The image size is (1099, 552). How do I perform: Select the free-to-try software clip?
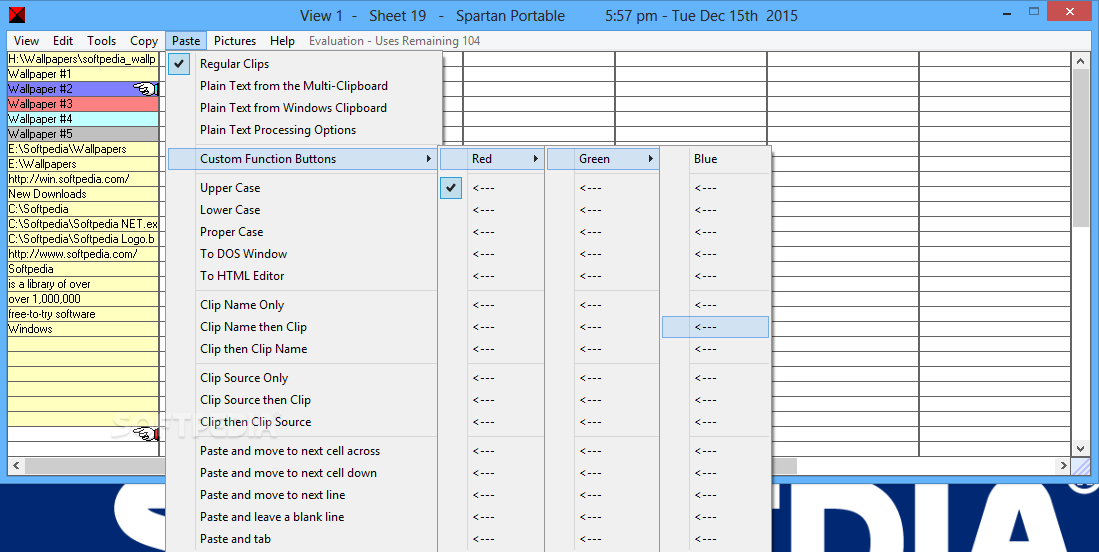coord(83,314)
